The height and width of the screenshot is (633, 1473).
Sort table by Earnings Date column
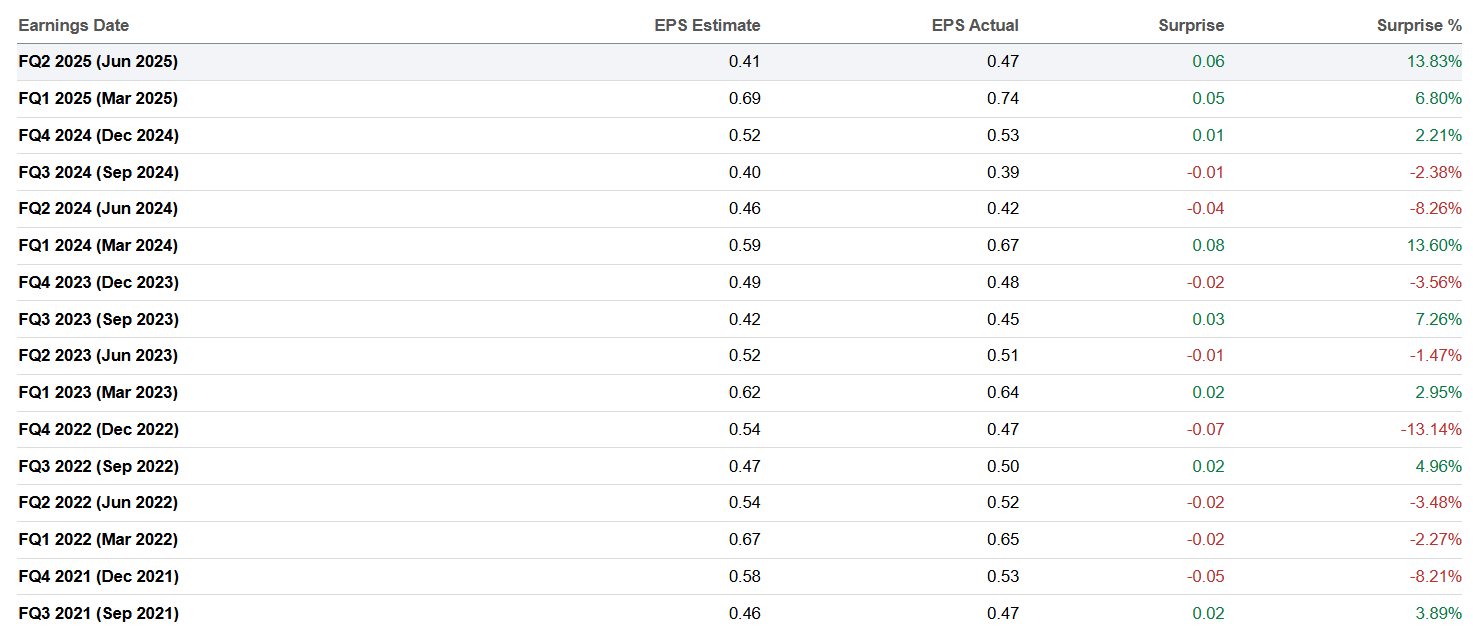coord(70,25)
